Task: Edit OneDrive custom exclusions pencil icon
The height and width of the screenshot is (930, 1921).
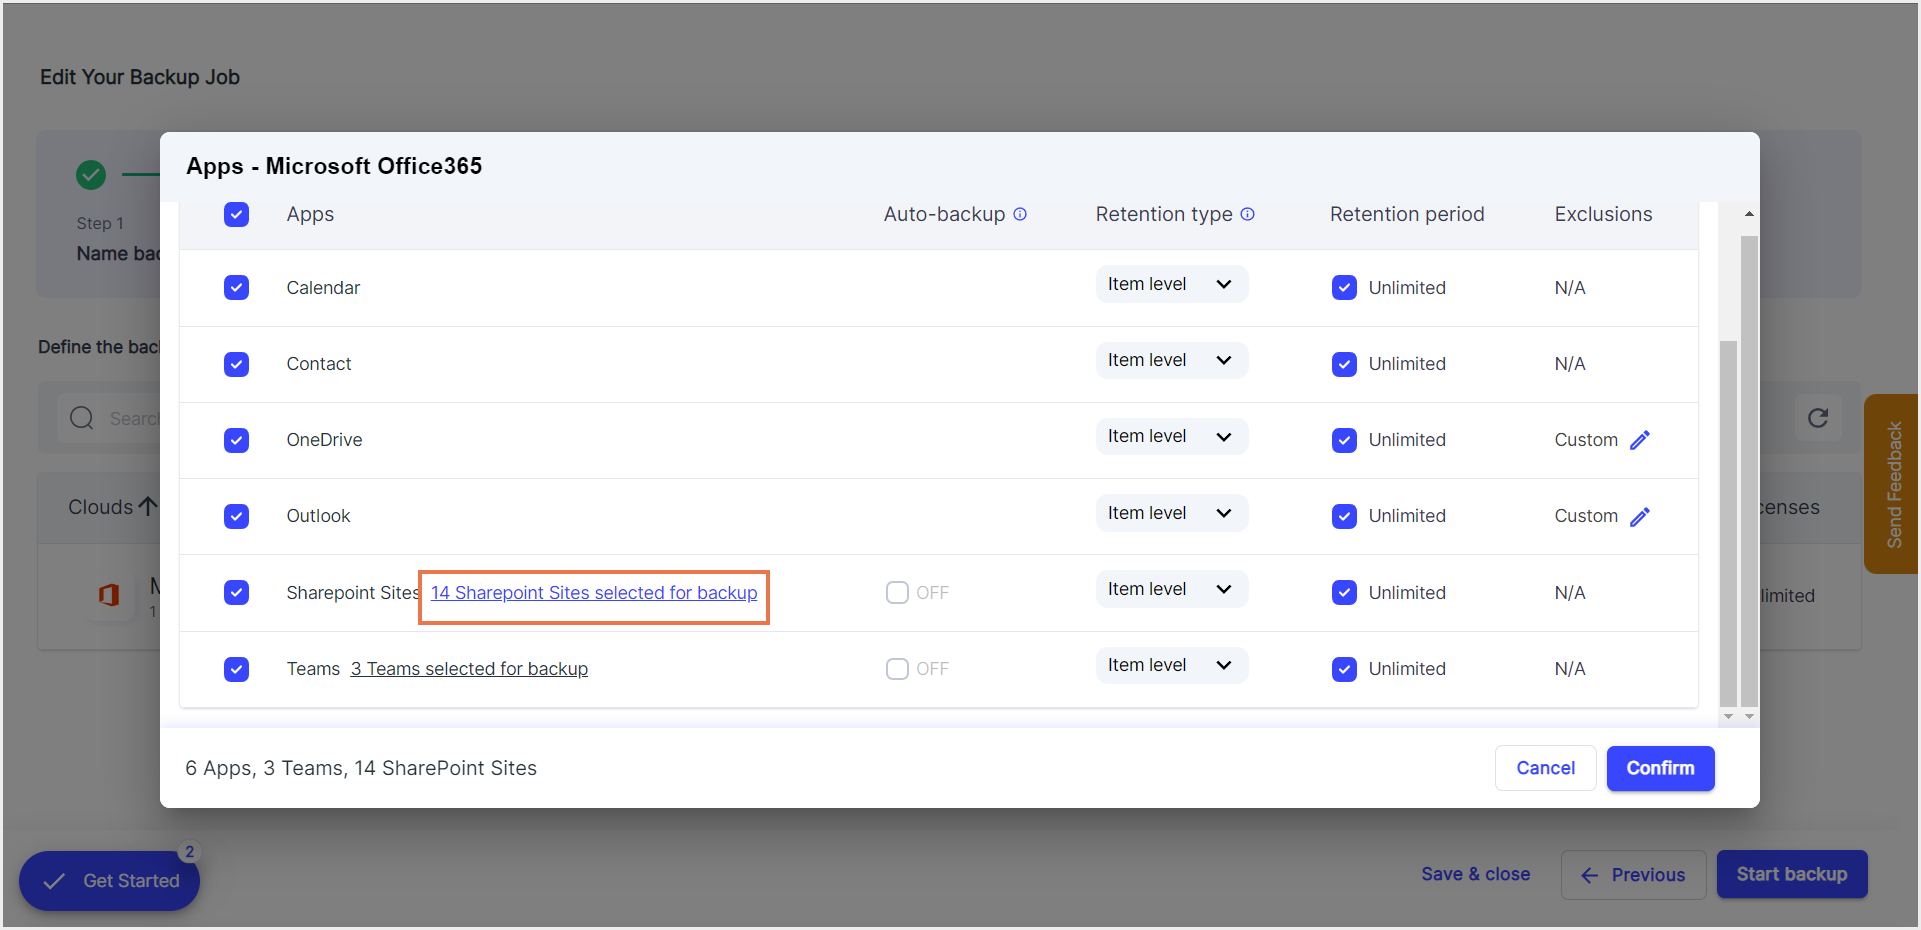Action: tap(1640, 440)
